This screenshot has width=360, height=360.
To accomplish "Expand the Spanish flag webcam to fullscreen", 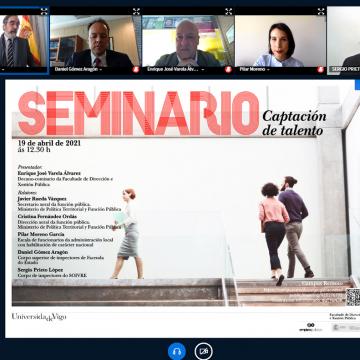I will click(44, 11).
